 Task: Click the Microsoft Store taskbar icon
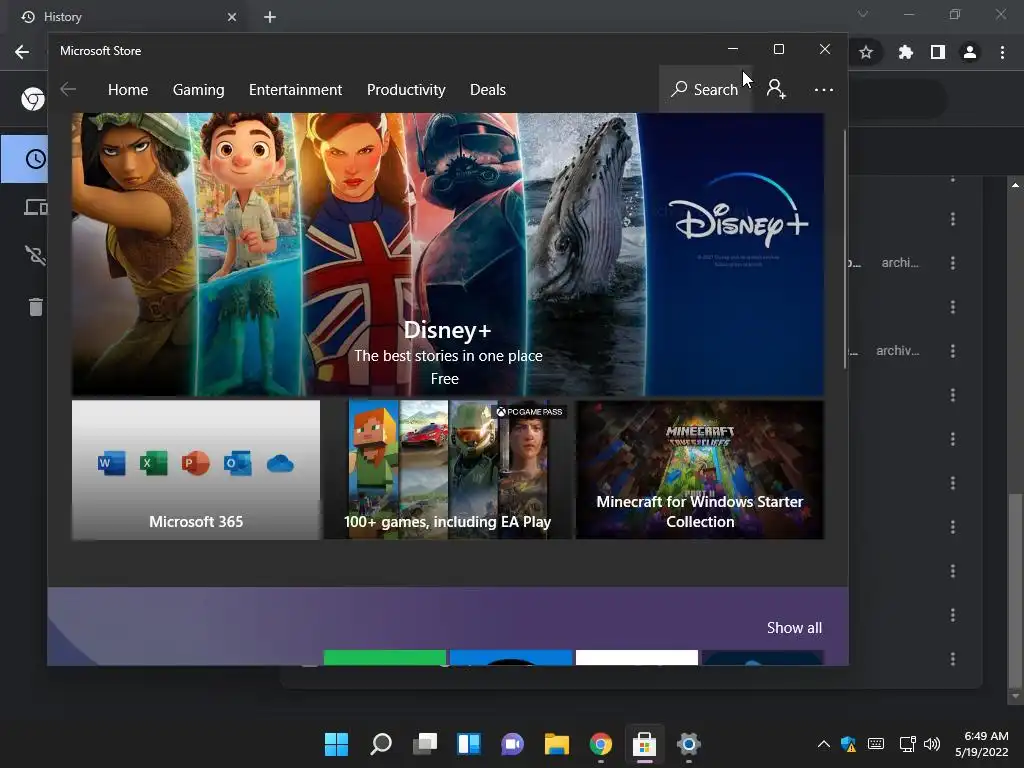point(645,744)
